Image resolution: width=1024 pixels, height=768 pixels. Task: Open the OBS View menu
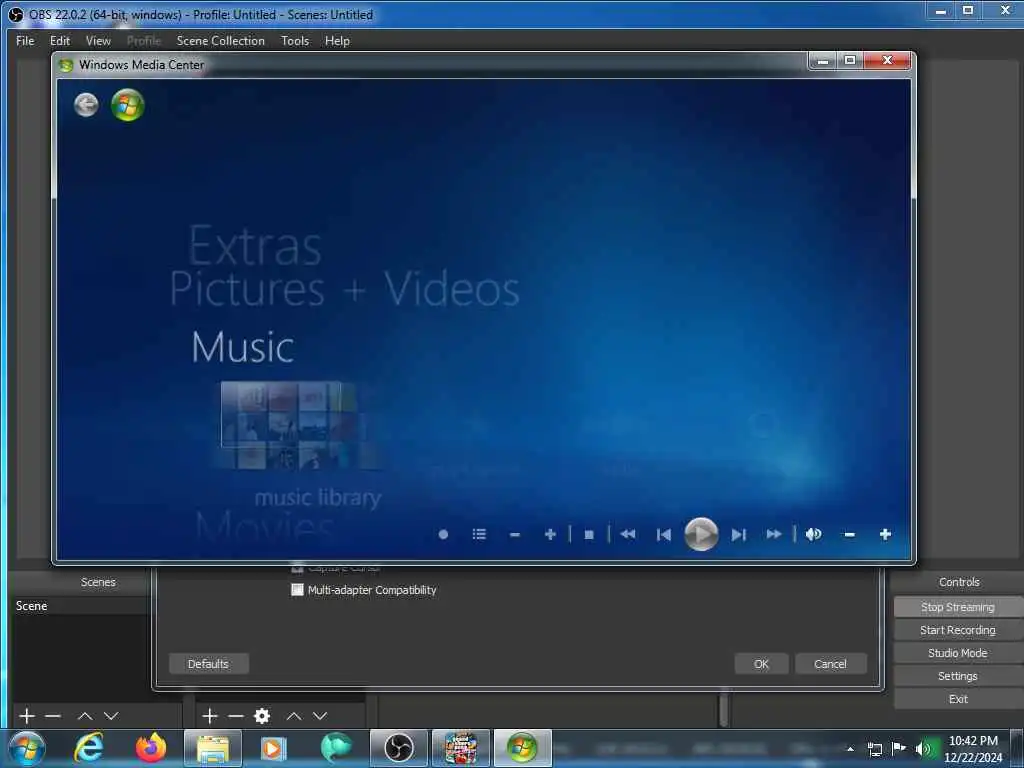coord(98,40)
